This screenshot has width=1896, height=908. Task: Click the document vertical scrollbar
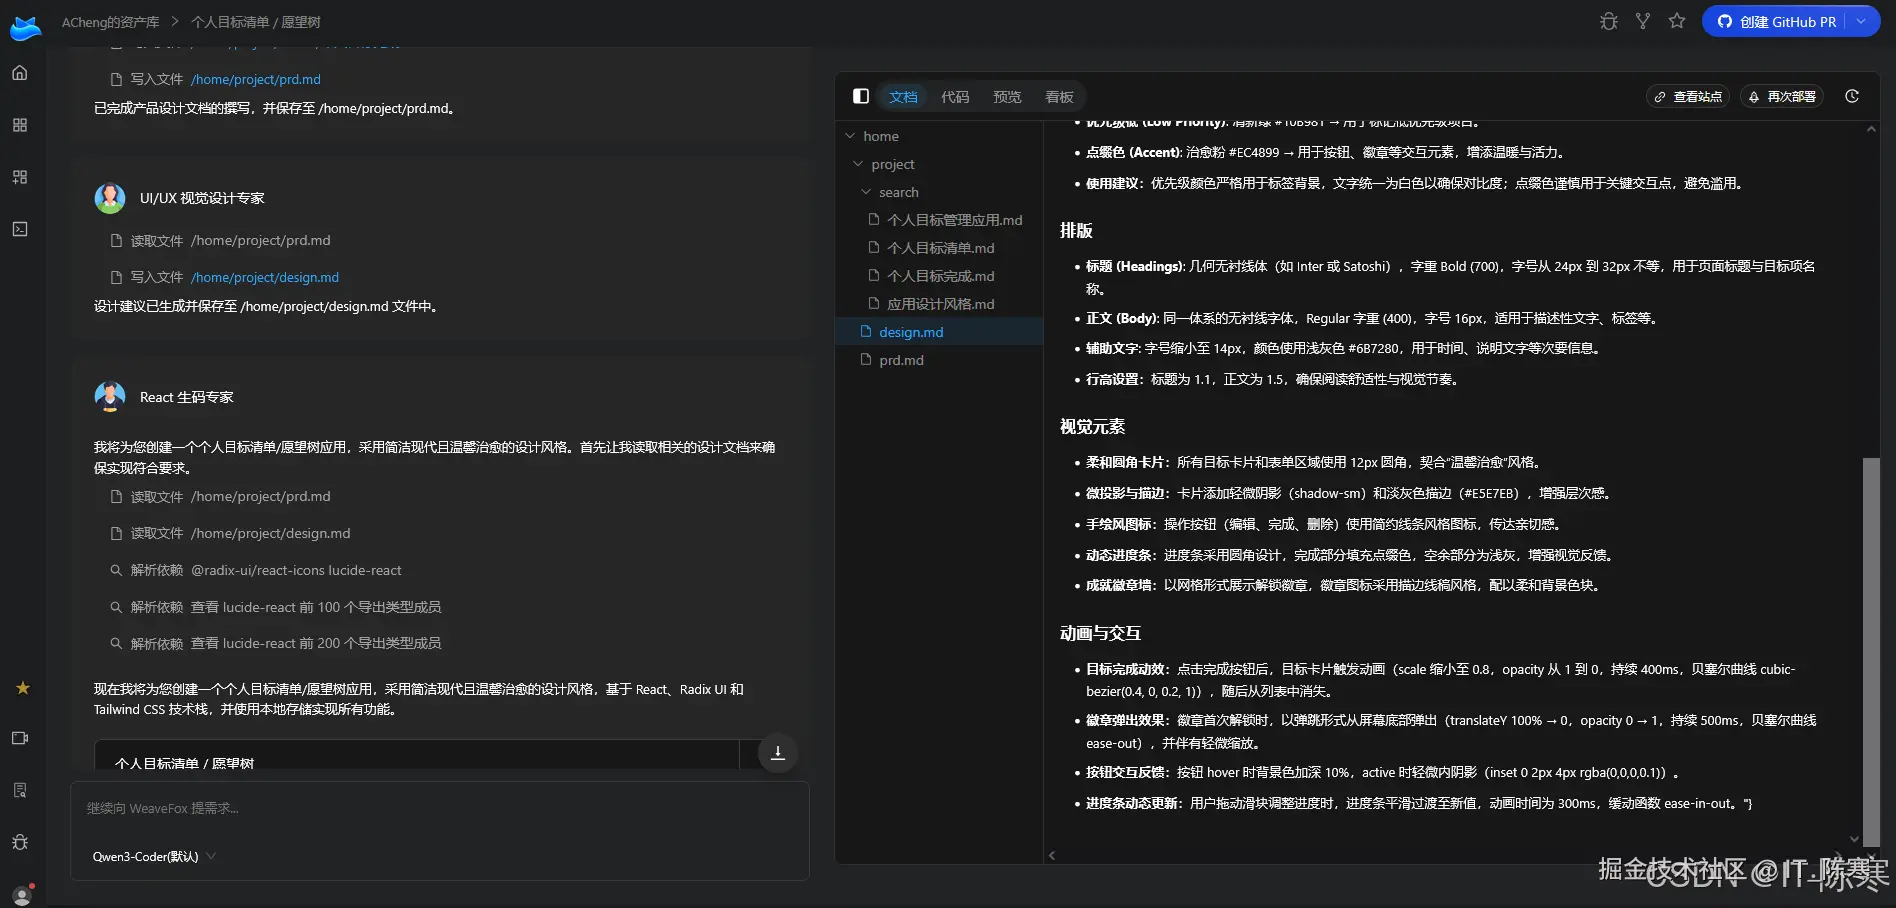pos(1870,638)
